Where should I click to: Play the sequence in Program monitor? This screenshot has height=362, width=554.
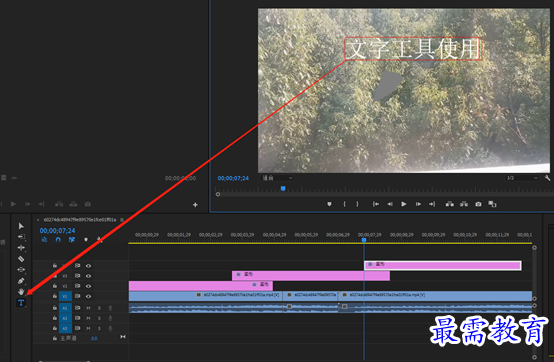tap(403, 204)
